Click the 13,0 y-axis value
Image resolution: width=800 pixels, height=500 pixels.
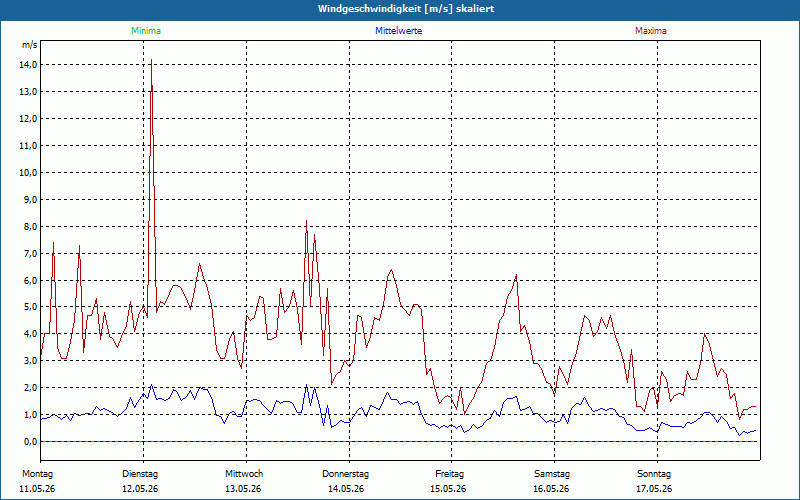pos(28,92)
